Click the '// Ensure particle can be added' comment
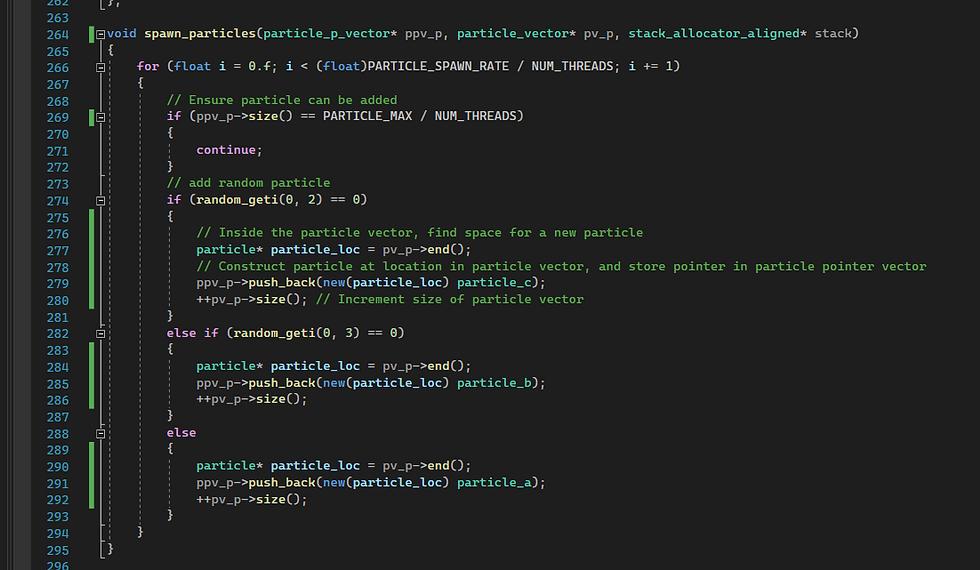The width and height of the screenshot is (980, 570). coord(282,100)
